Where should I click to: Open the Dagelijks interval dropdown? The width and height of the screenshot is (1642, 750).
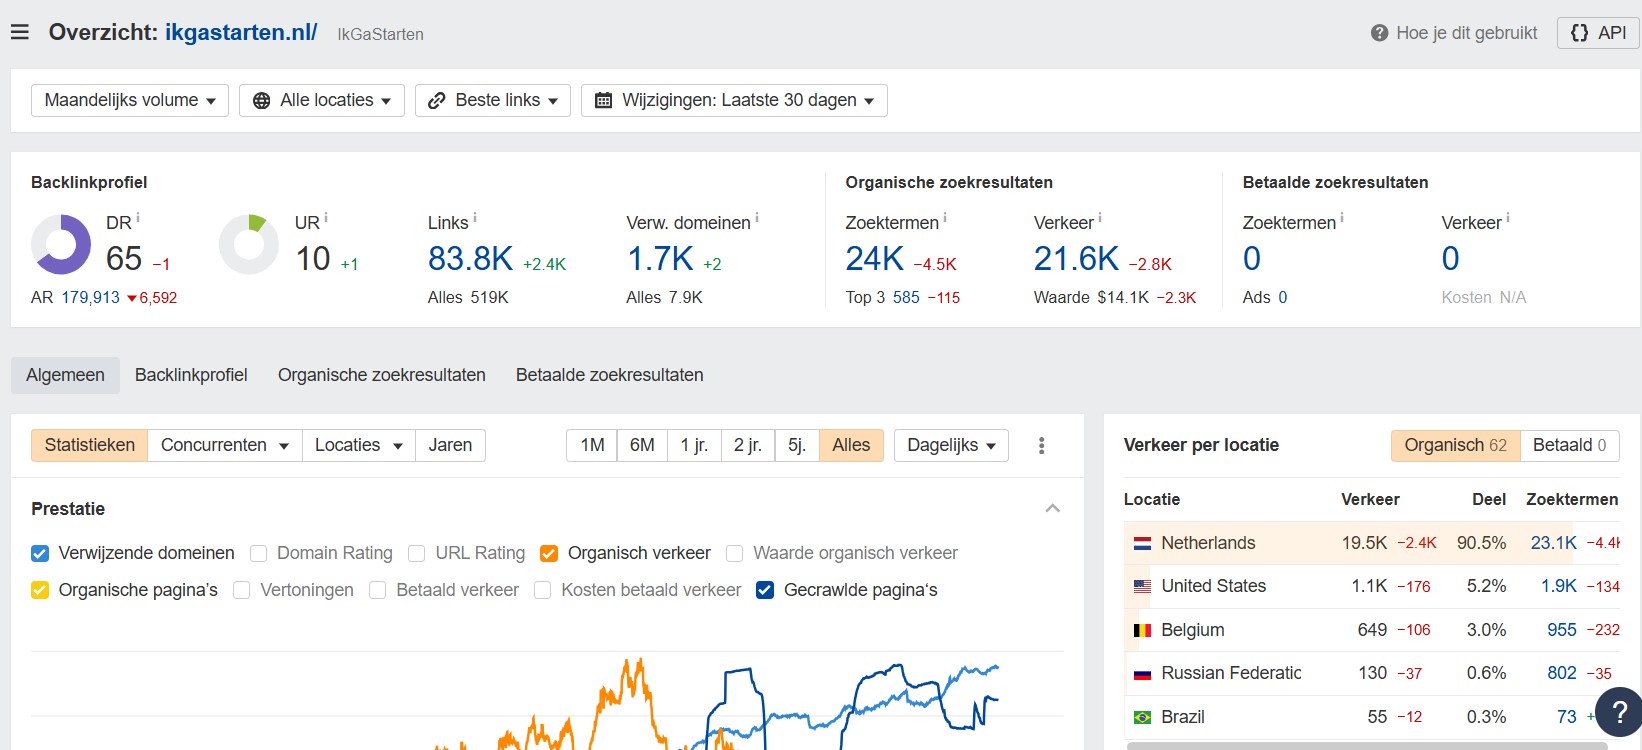tap(951, 445)
